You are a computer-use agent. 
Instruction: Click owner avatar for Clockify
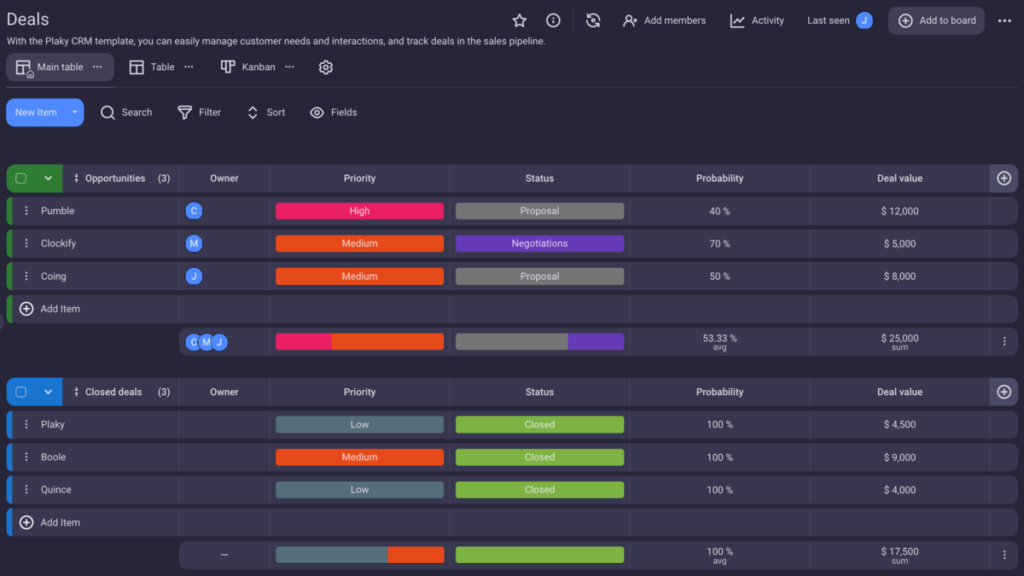[194, 244]
